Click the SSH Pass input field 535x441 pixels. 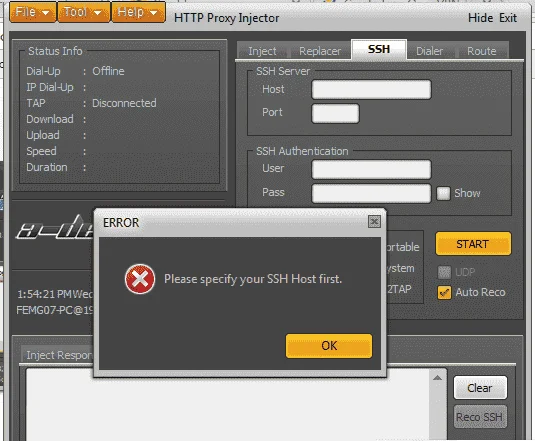click(371, 193)
